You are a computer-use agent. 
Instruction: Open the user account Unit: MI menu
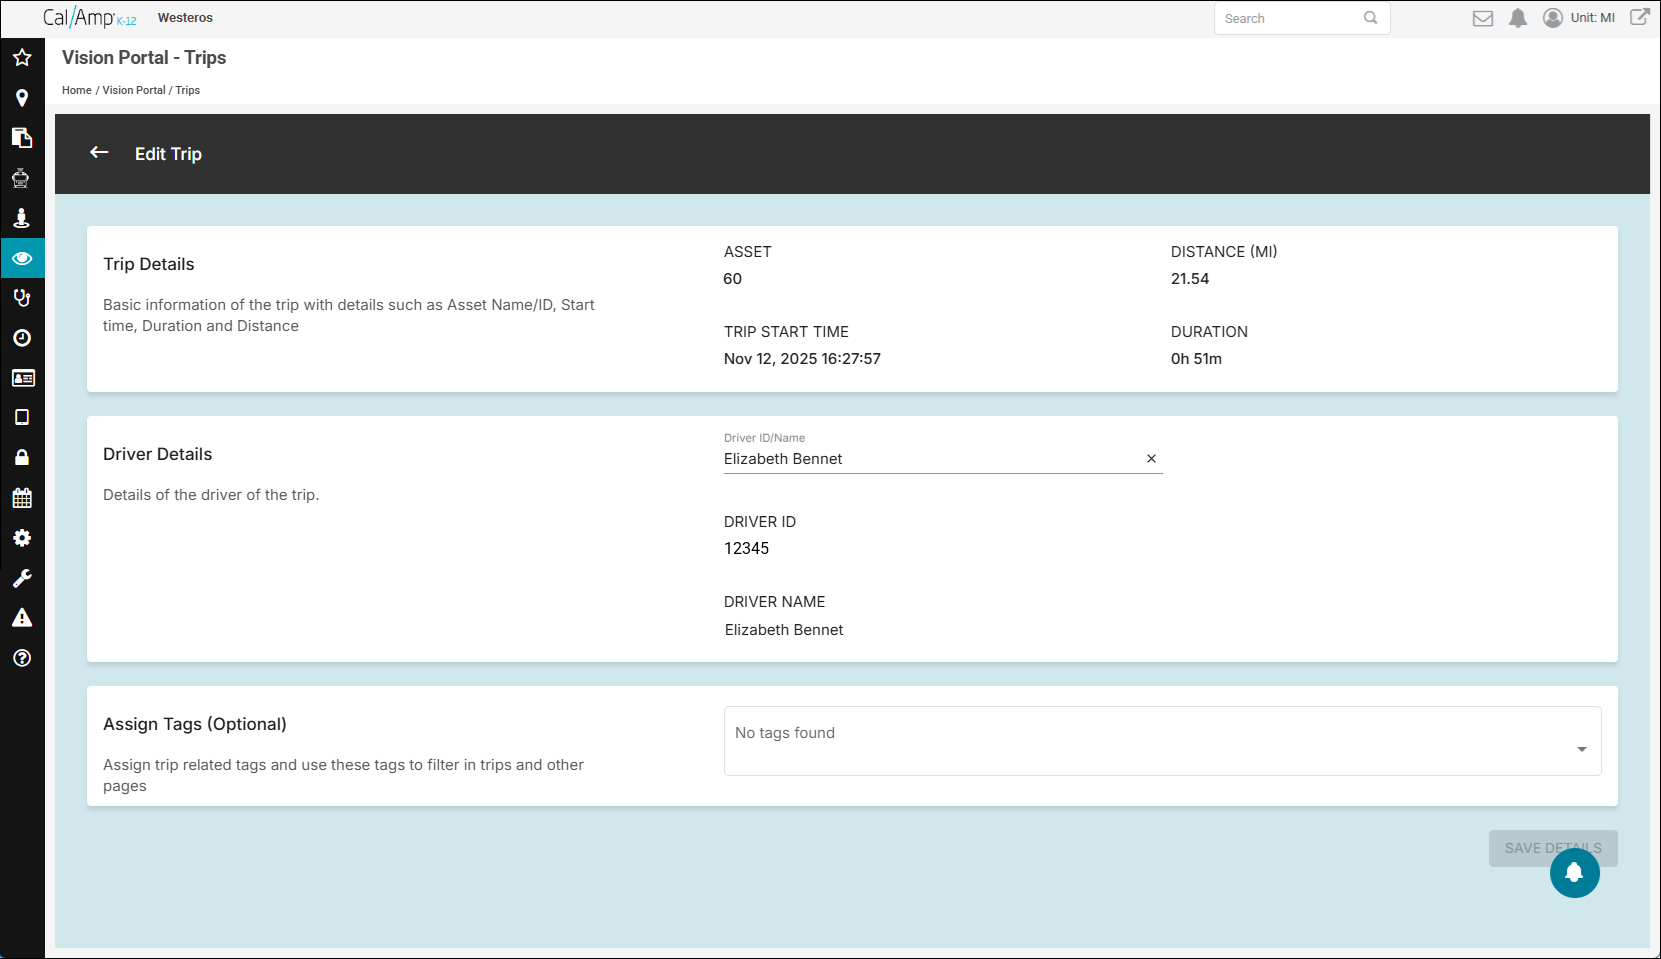tap(1579, 18)
